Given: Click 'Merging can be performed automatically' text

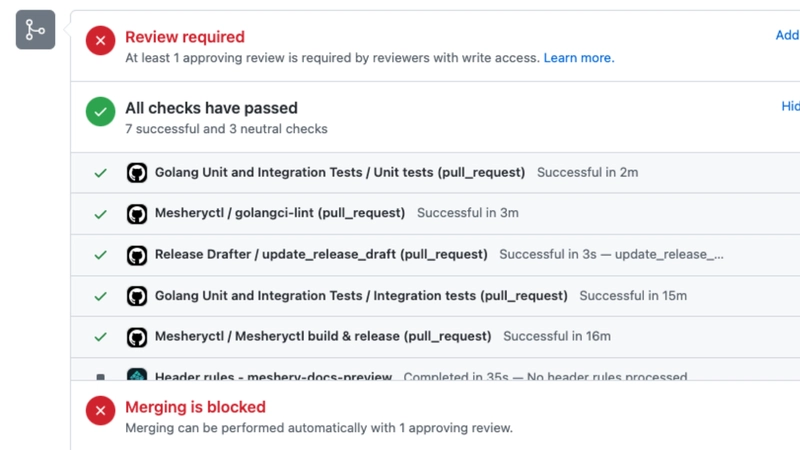Looking at the screenshot, I should tap(319, 428).
